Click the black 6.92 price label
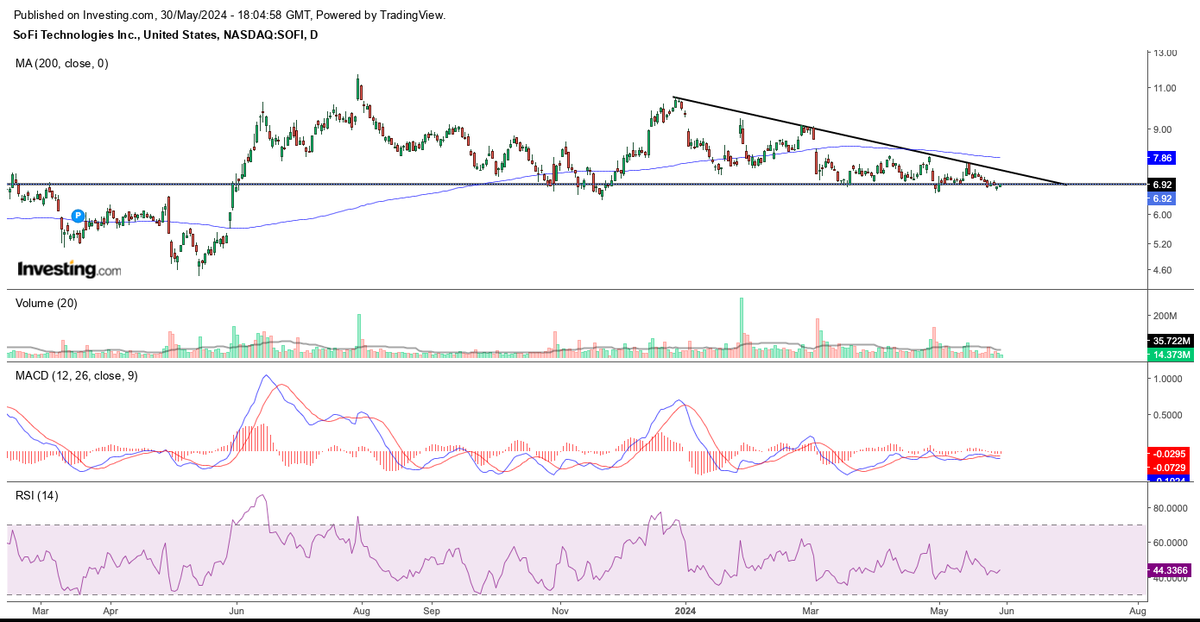 (1161, 185)
